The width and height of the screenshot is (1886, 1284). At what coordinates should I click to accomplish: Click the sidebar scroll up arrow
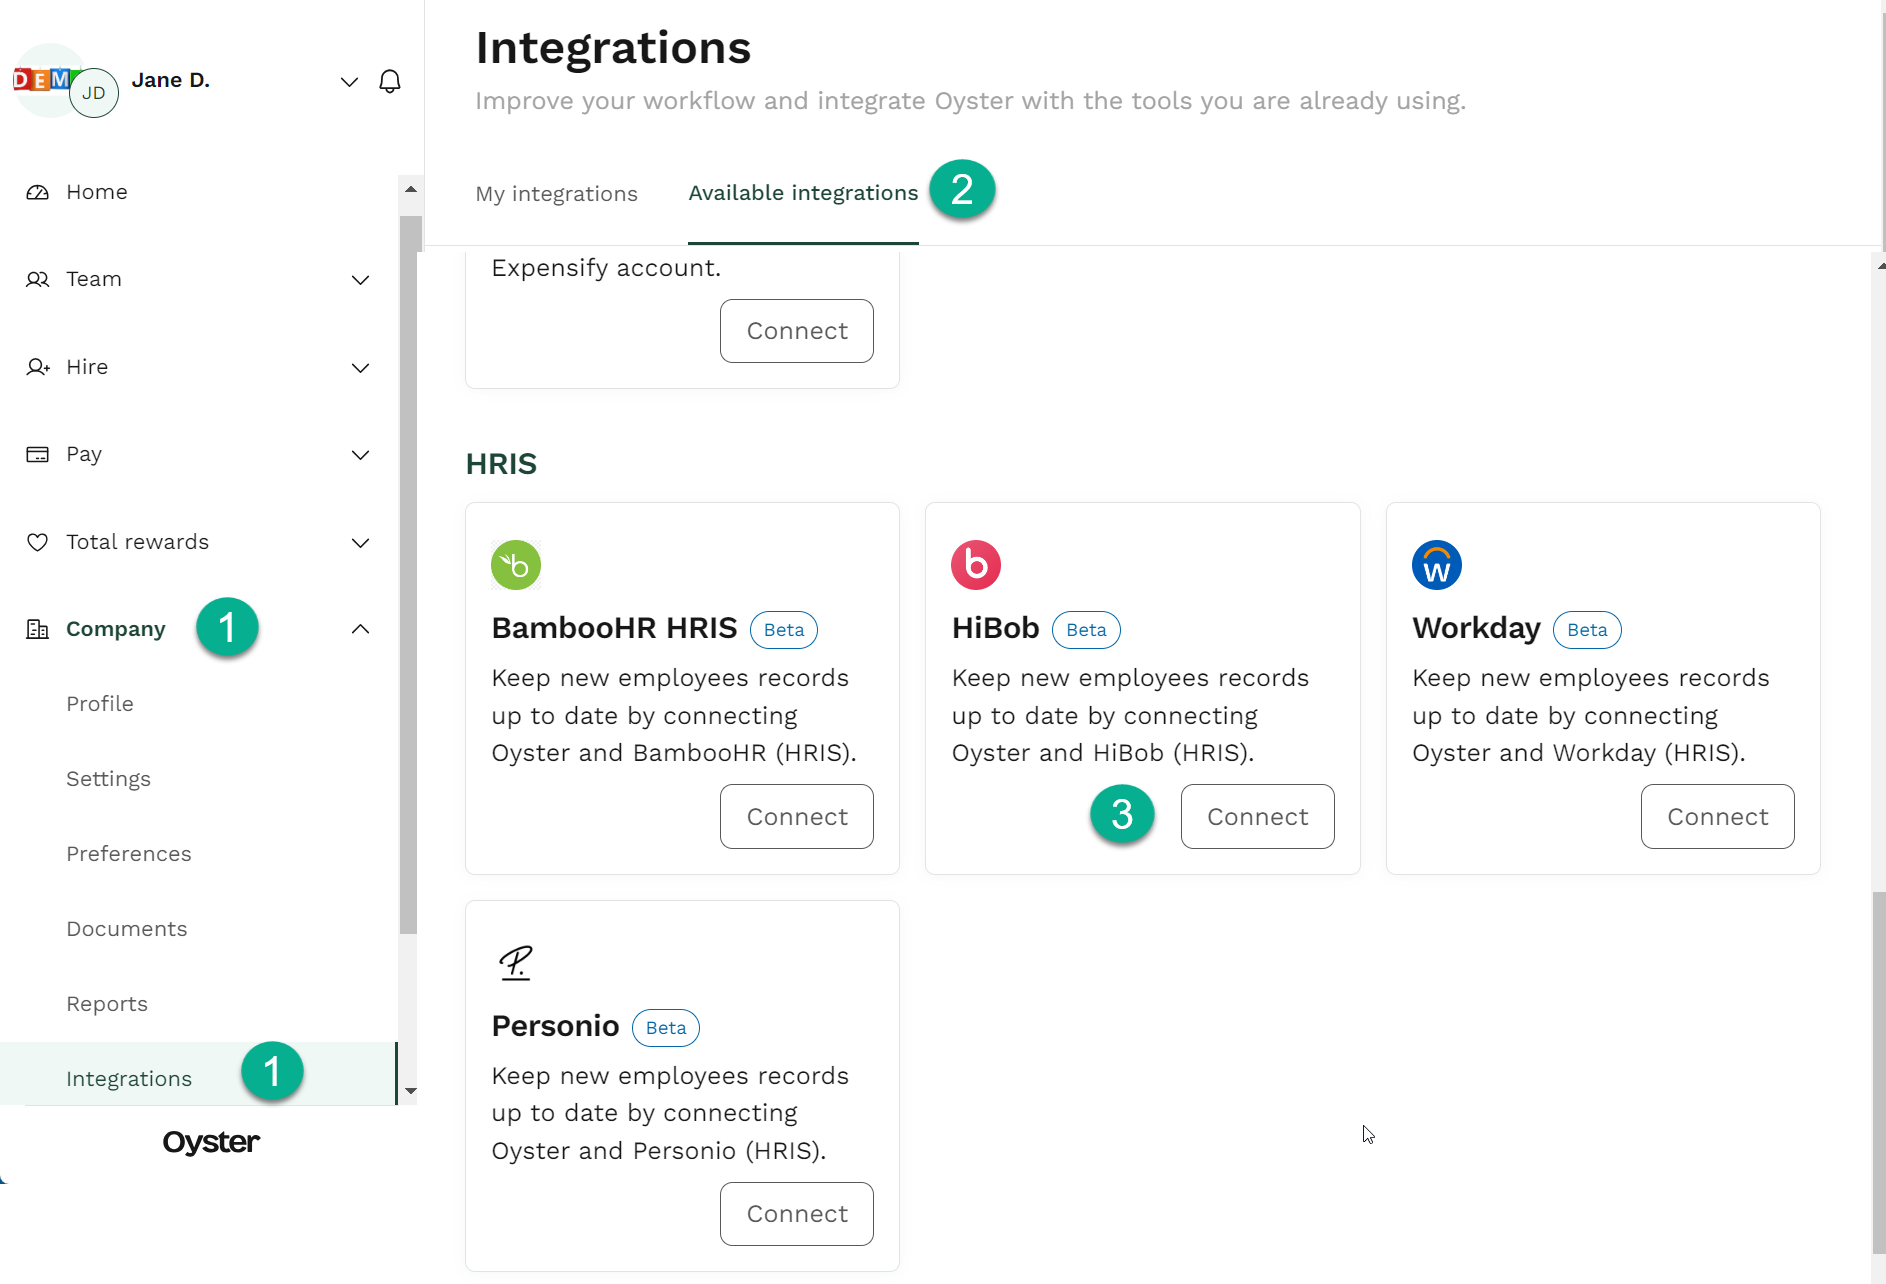coord(410,189)
